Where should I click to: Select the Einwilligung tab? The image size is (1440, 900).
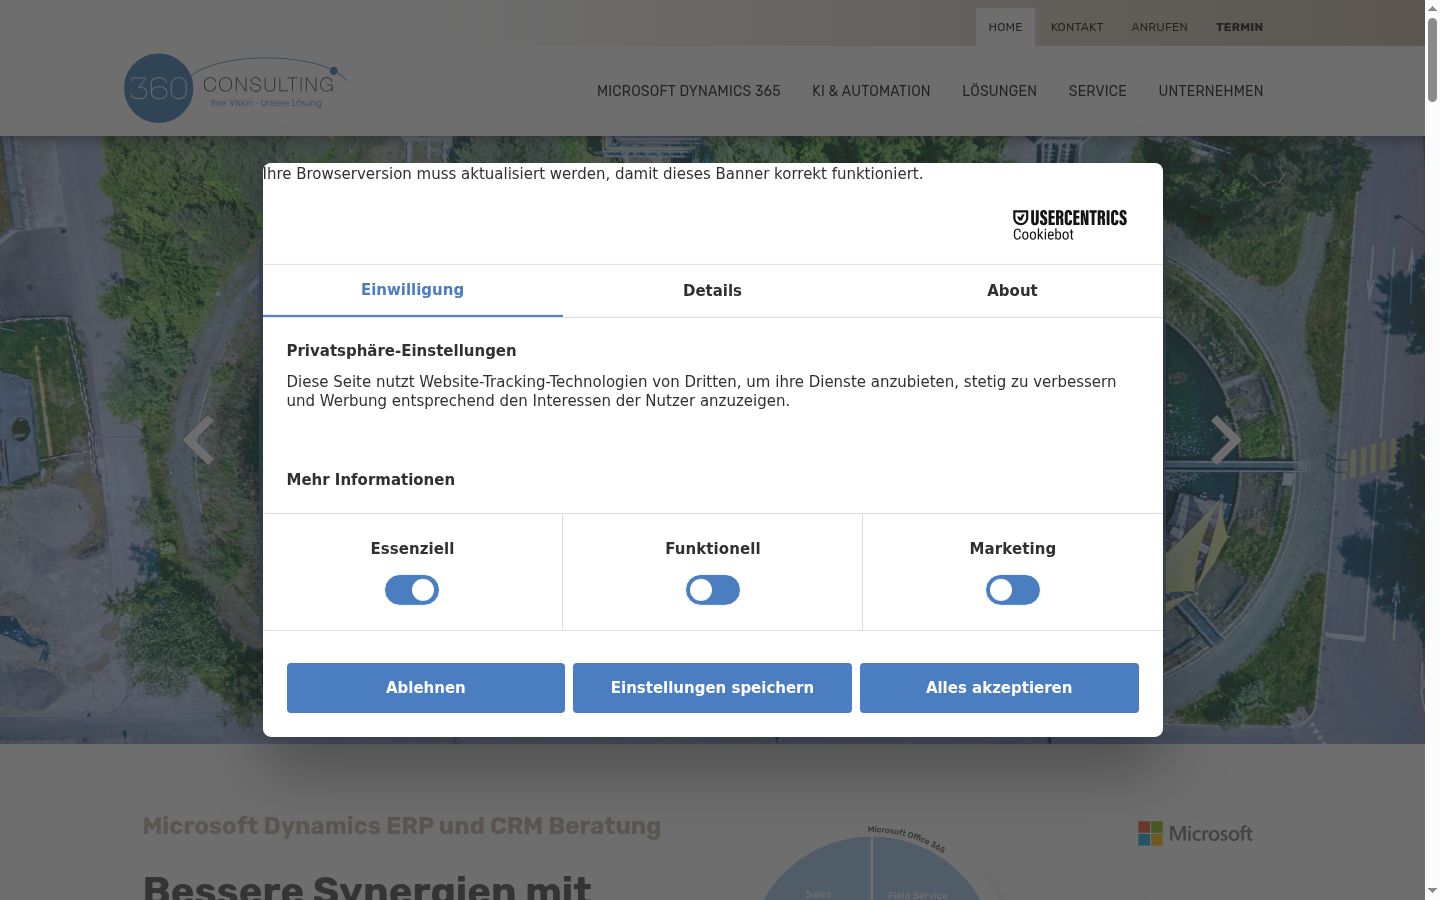[412, 290]
